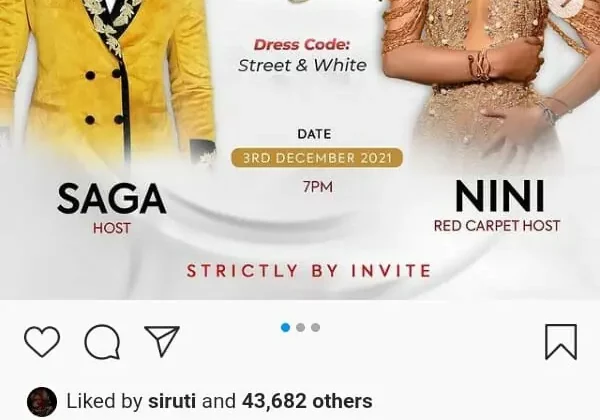Save the post with the bookmark icon
This screenshot has width=600, height=420.
(561, 342)
